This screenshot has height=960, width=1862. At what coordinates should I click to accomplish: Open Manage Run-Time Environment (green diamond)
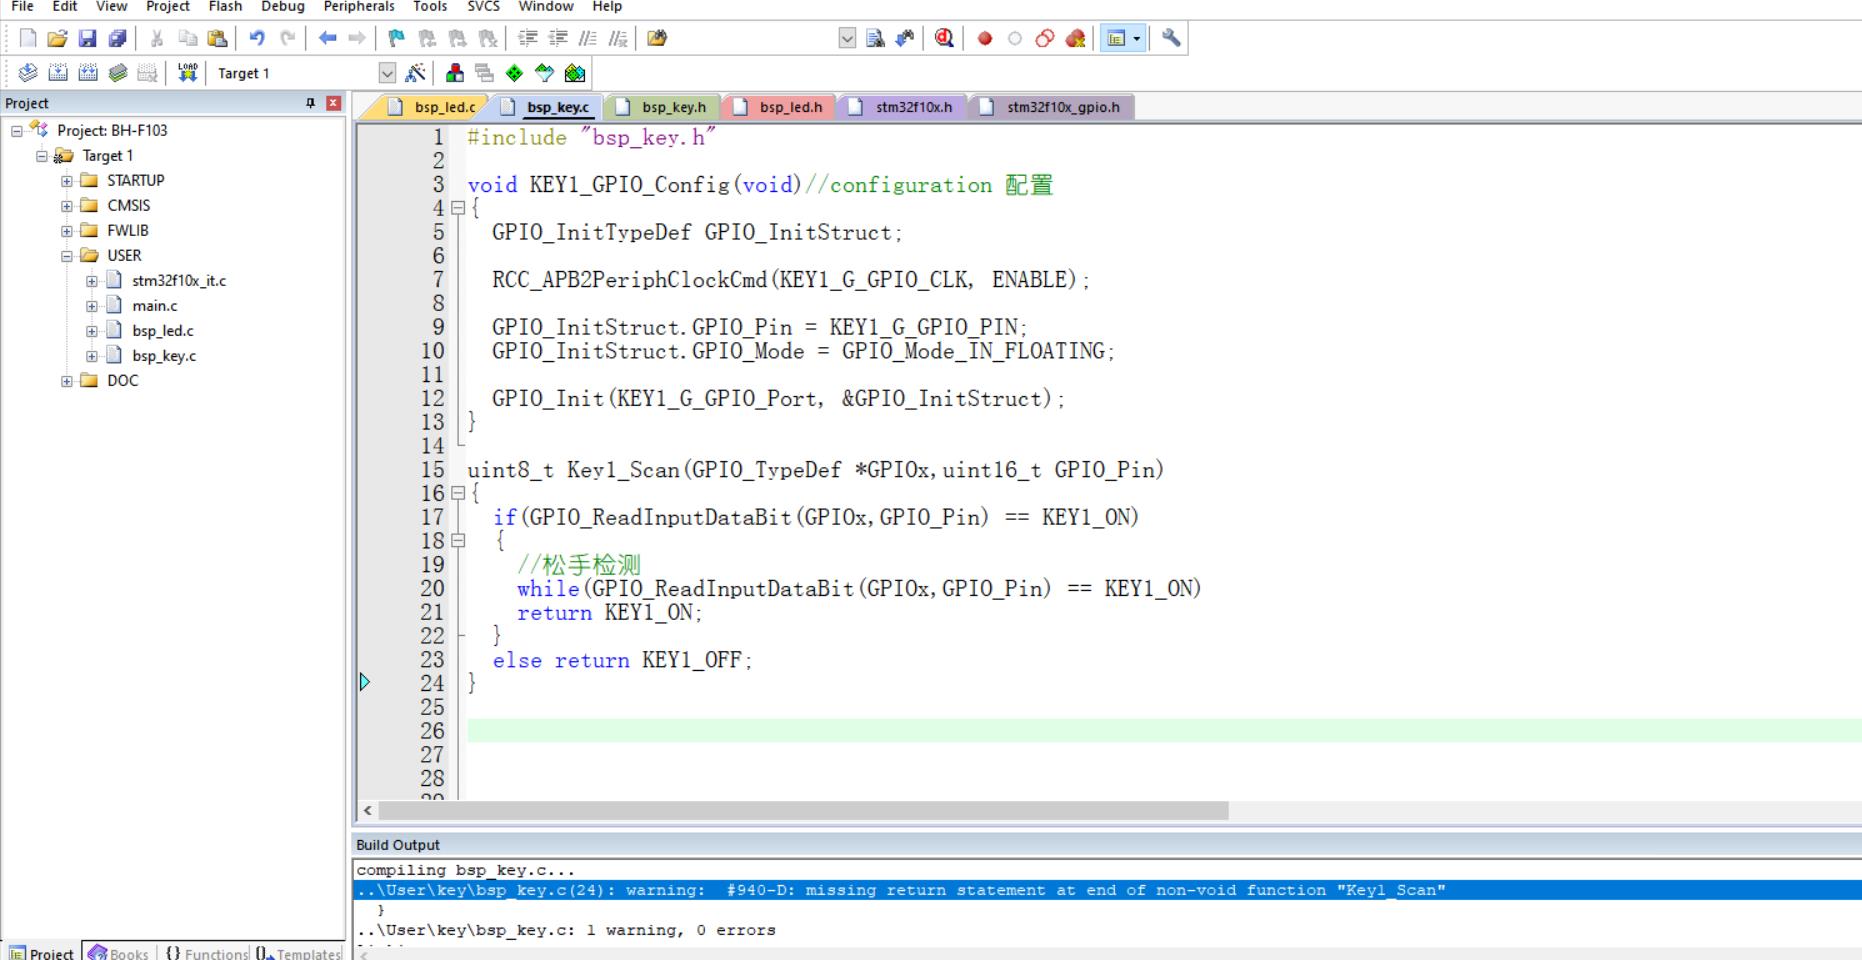coord(514,73)
